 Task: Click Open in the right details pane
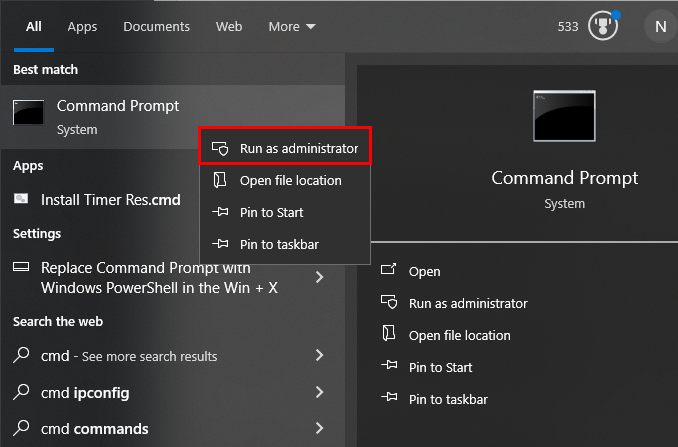424,271
